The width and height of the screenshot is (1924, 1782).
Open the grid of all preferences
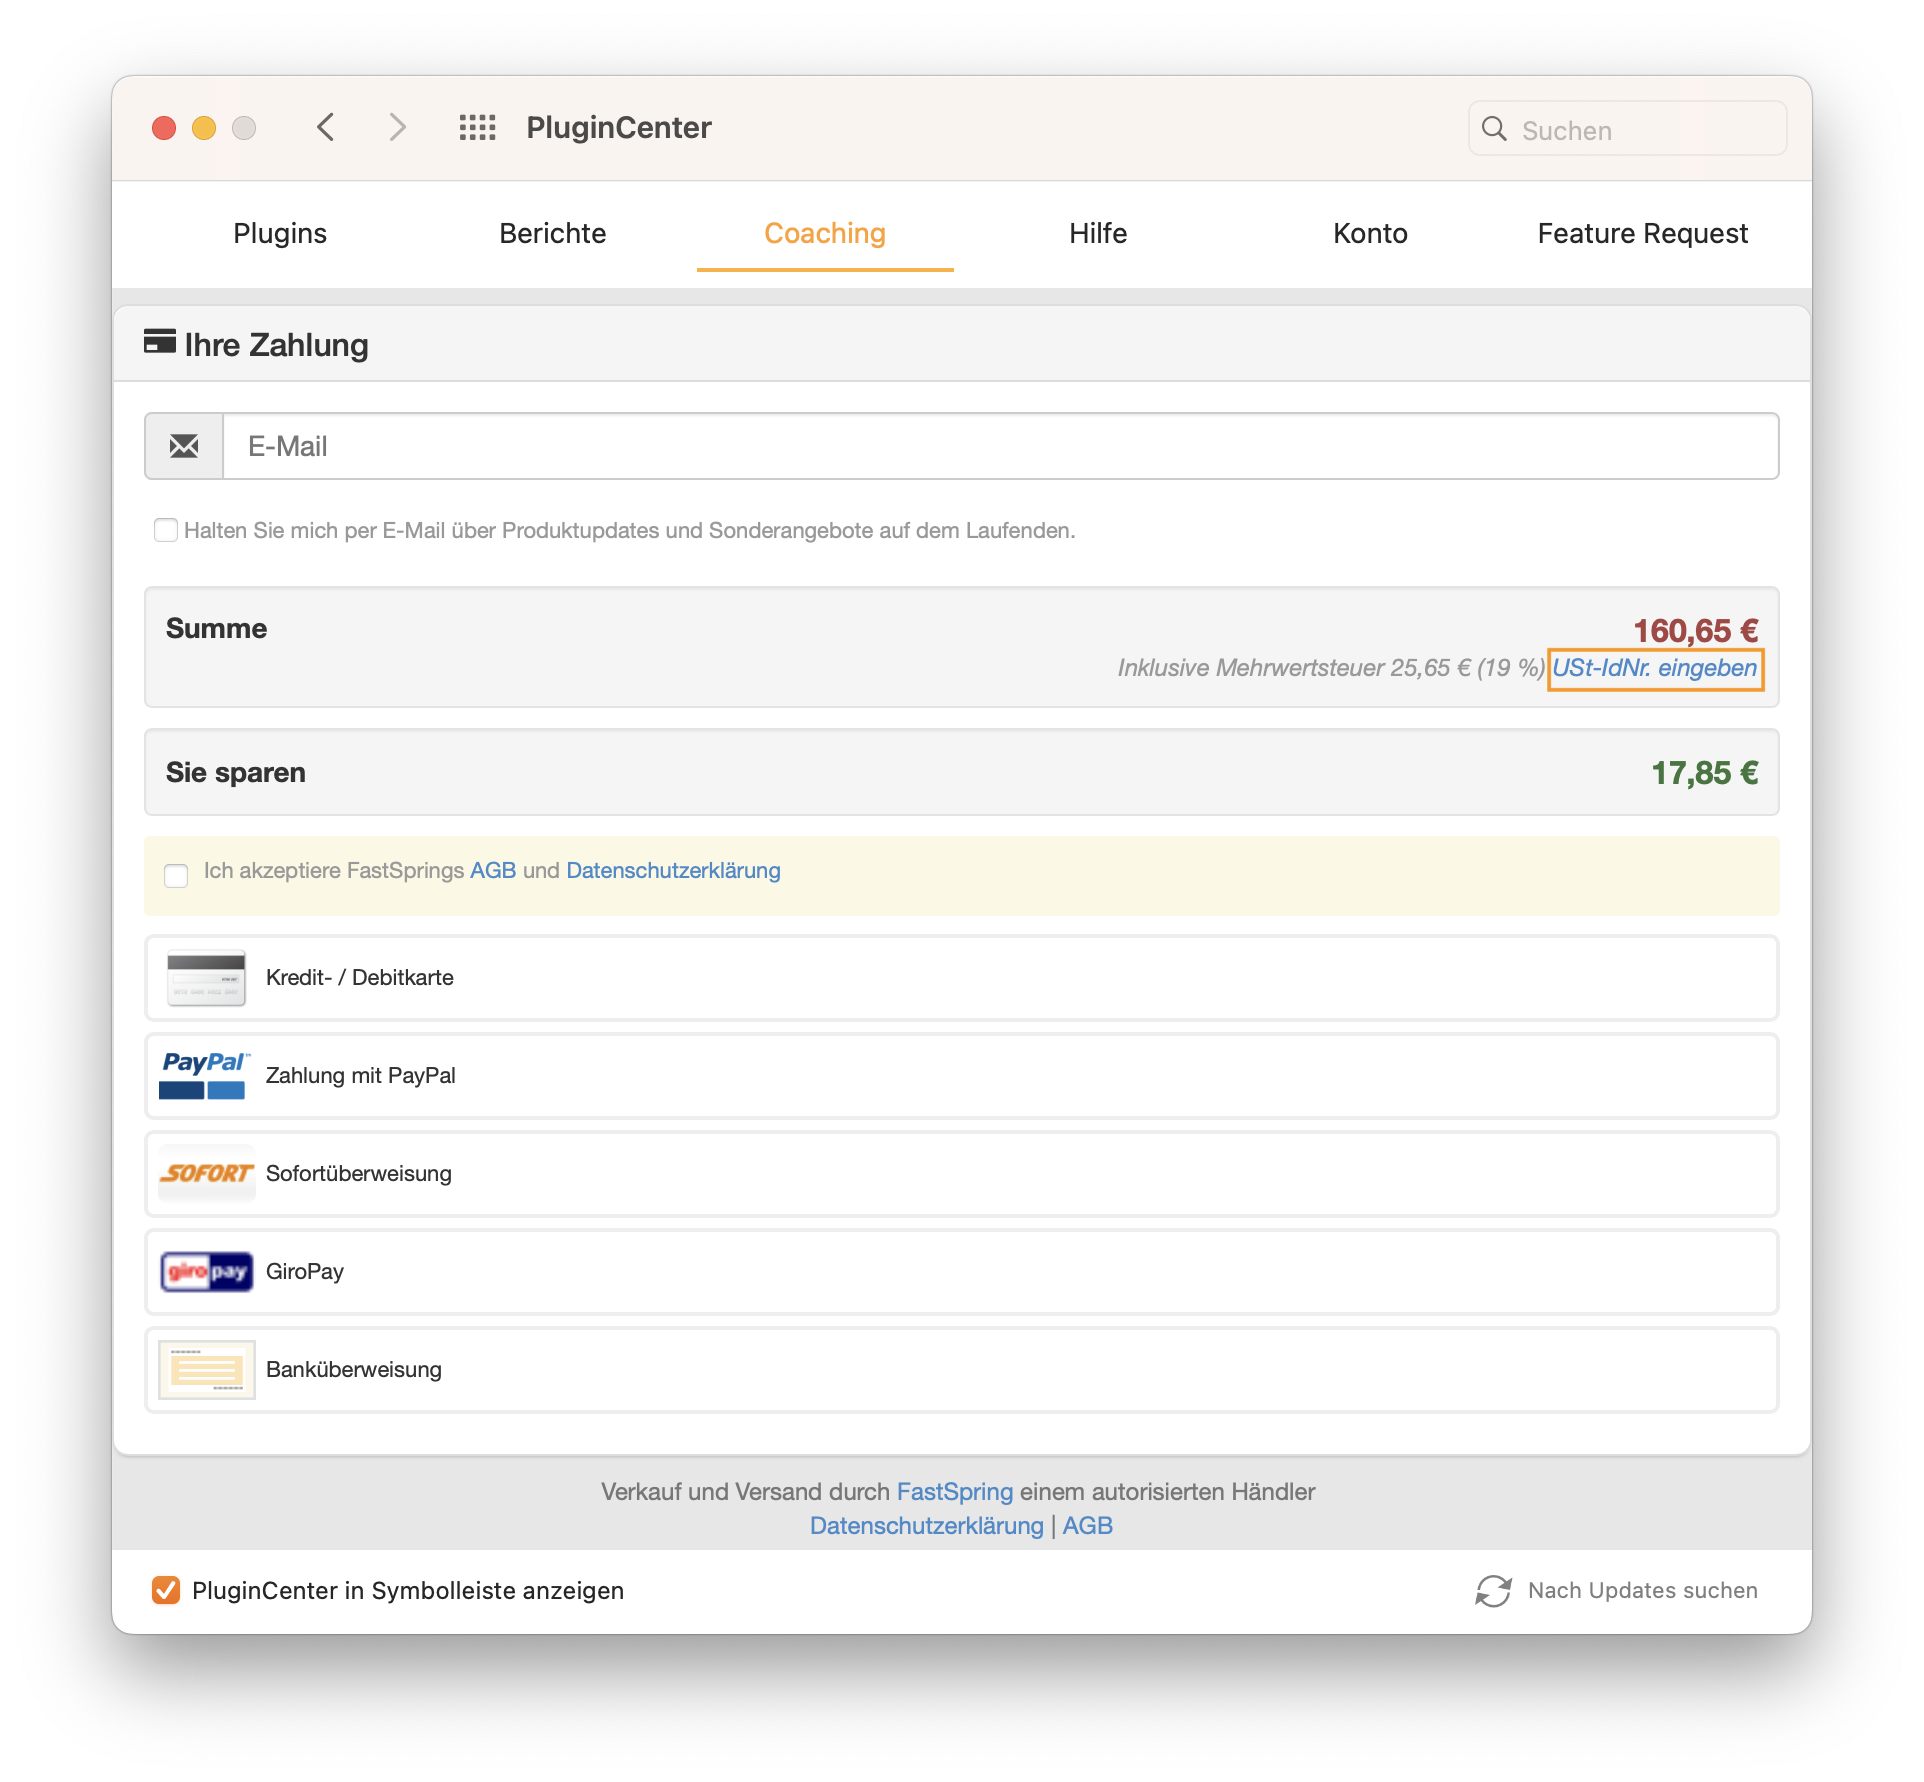pos(477,128)
